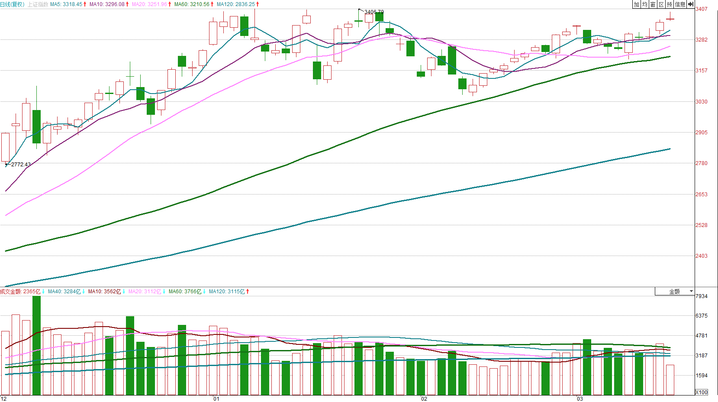718x402 pixels.
Task: Open the 信息 info button
Action: click(680, 4)
